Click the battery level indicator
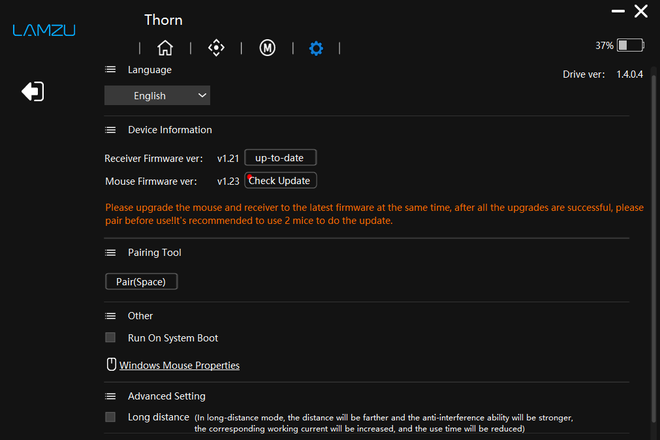The height and width of the screenshot is (440, 660). pos(629,46)
